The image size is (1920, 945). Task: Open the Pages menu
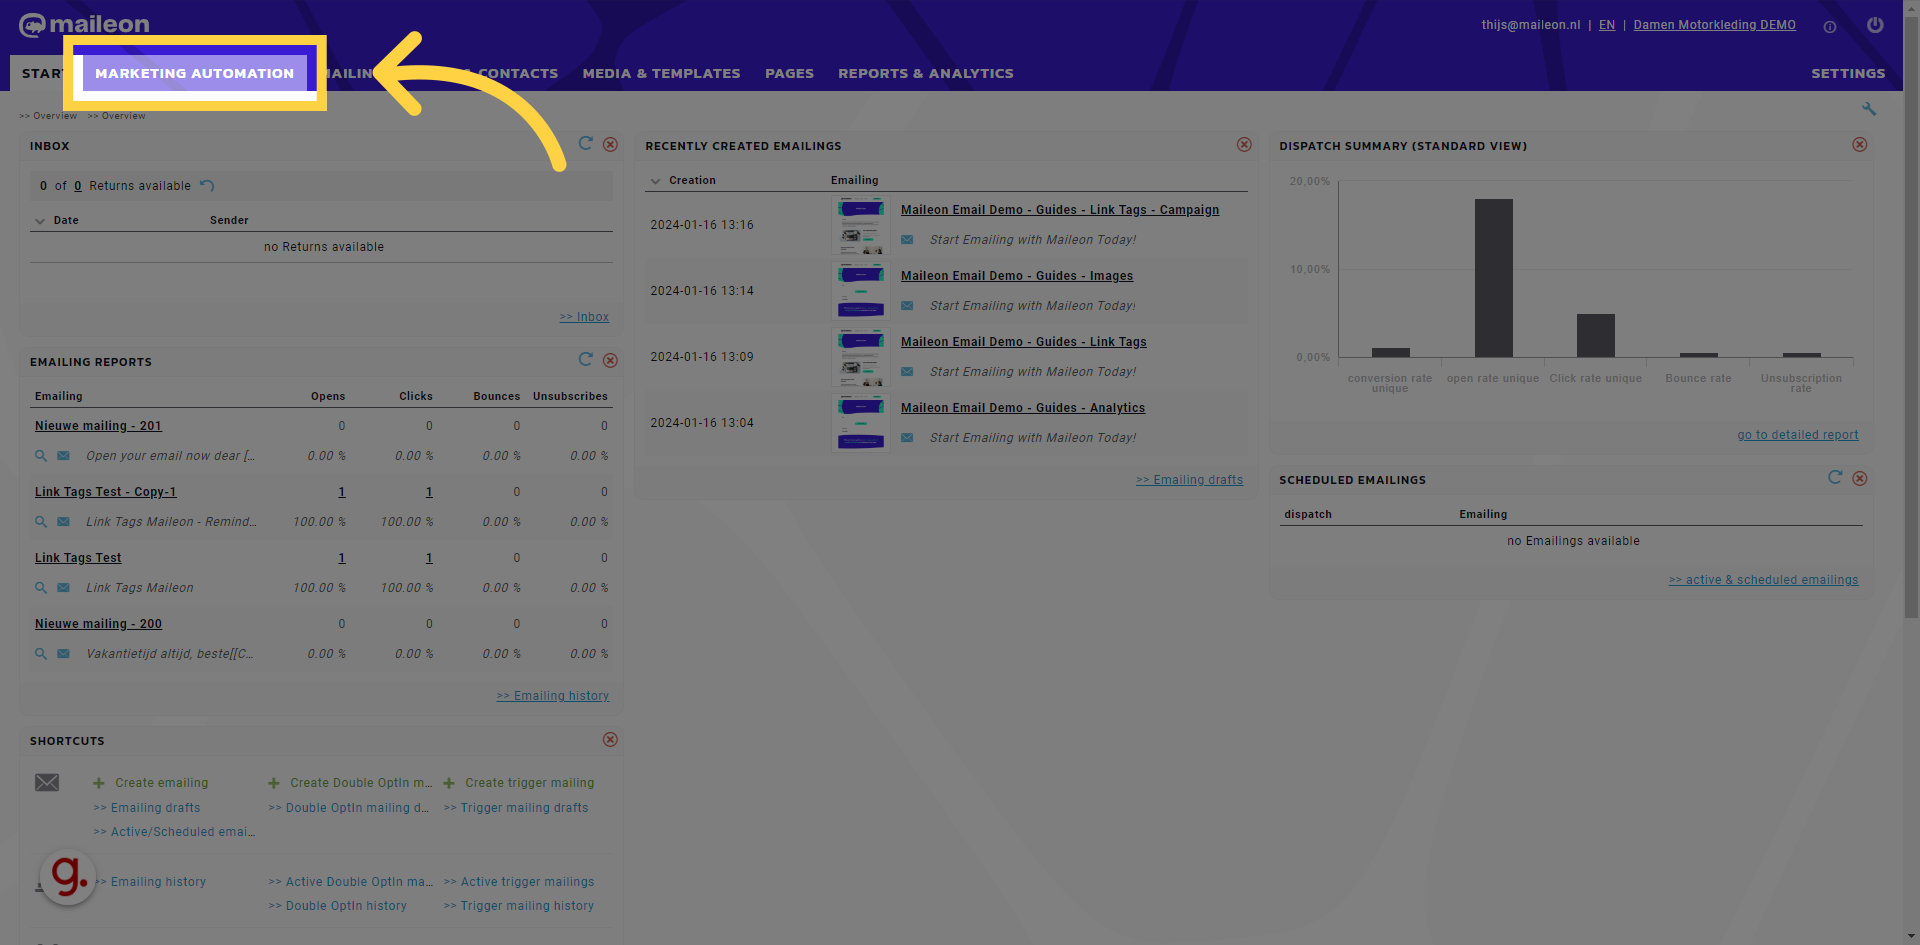789,73
